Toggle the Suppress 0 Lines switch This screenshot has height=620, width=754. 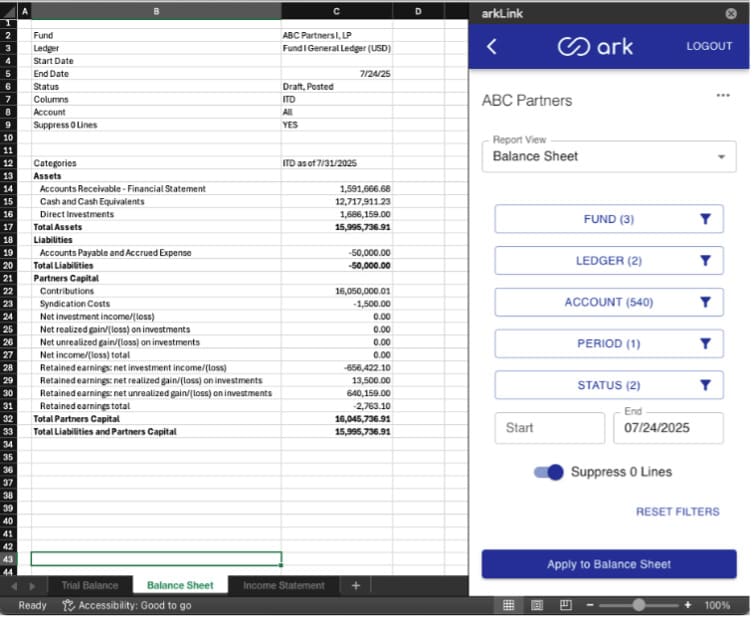(549, 472)
